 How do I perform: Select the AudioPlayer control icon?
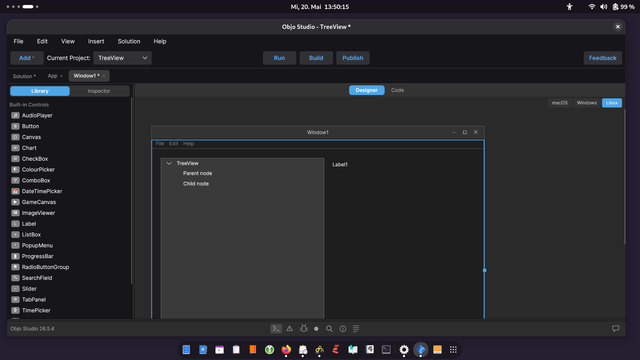(x=15, y=116)
